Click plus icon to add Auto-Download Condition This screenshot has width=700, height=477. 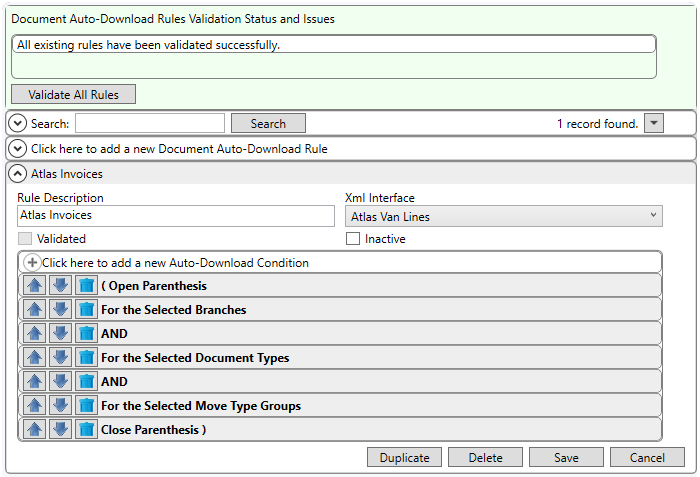click(x=32, y=263)
